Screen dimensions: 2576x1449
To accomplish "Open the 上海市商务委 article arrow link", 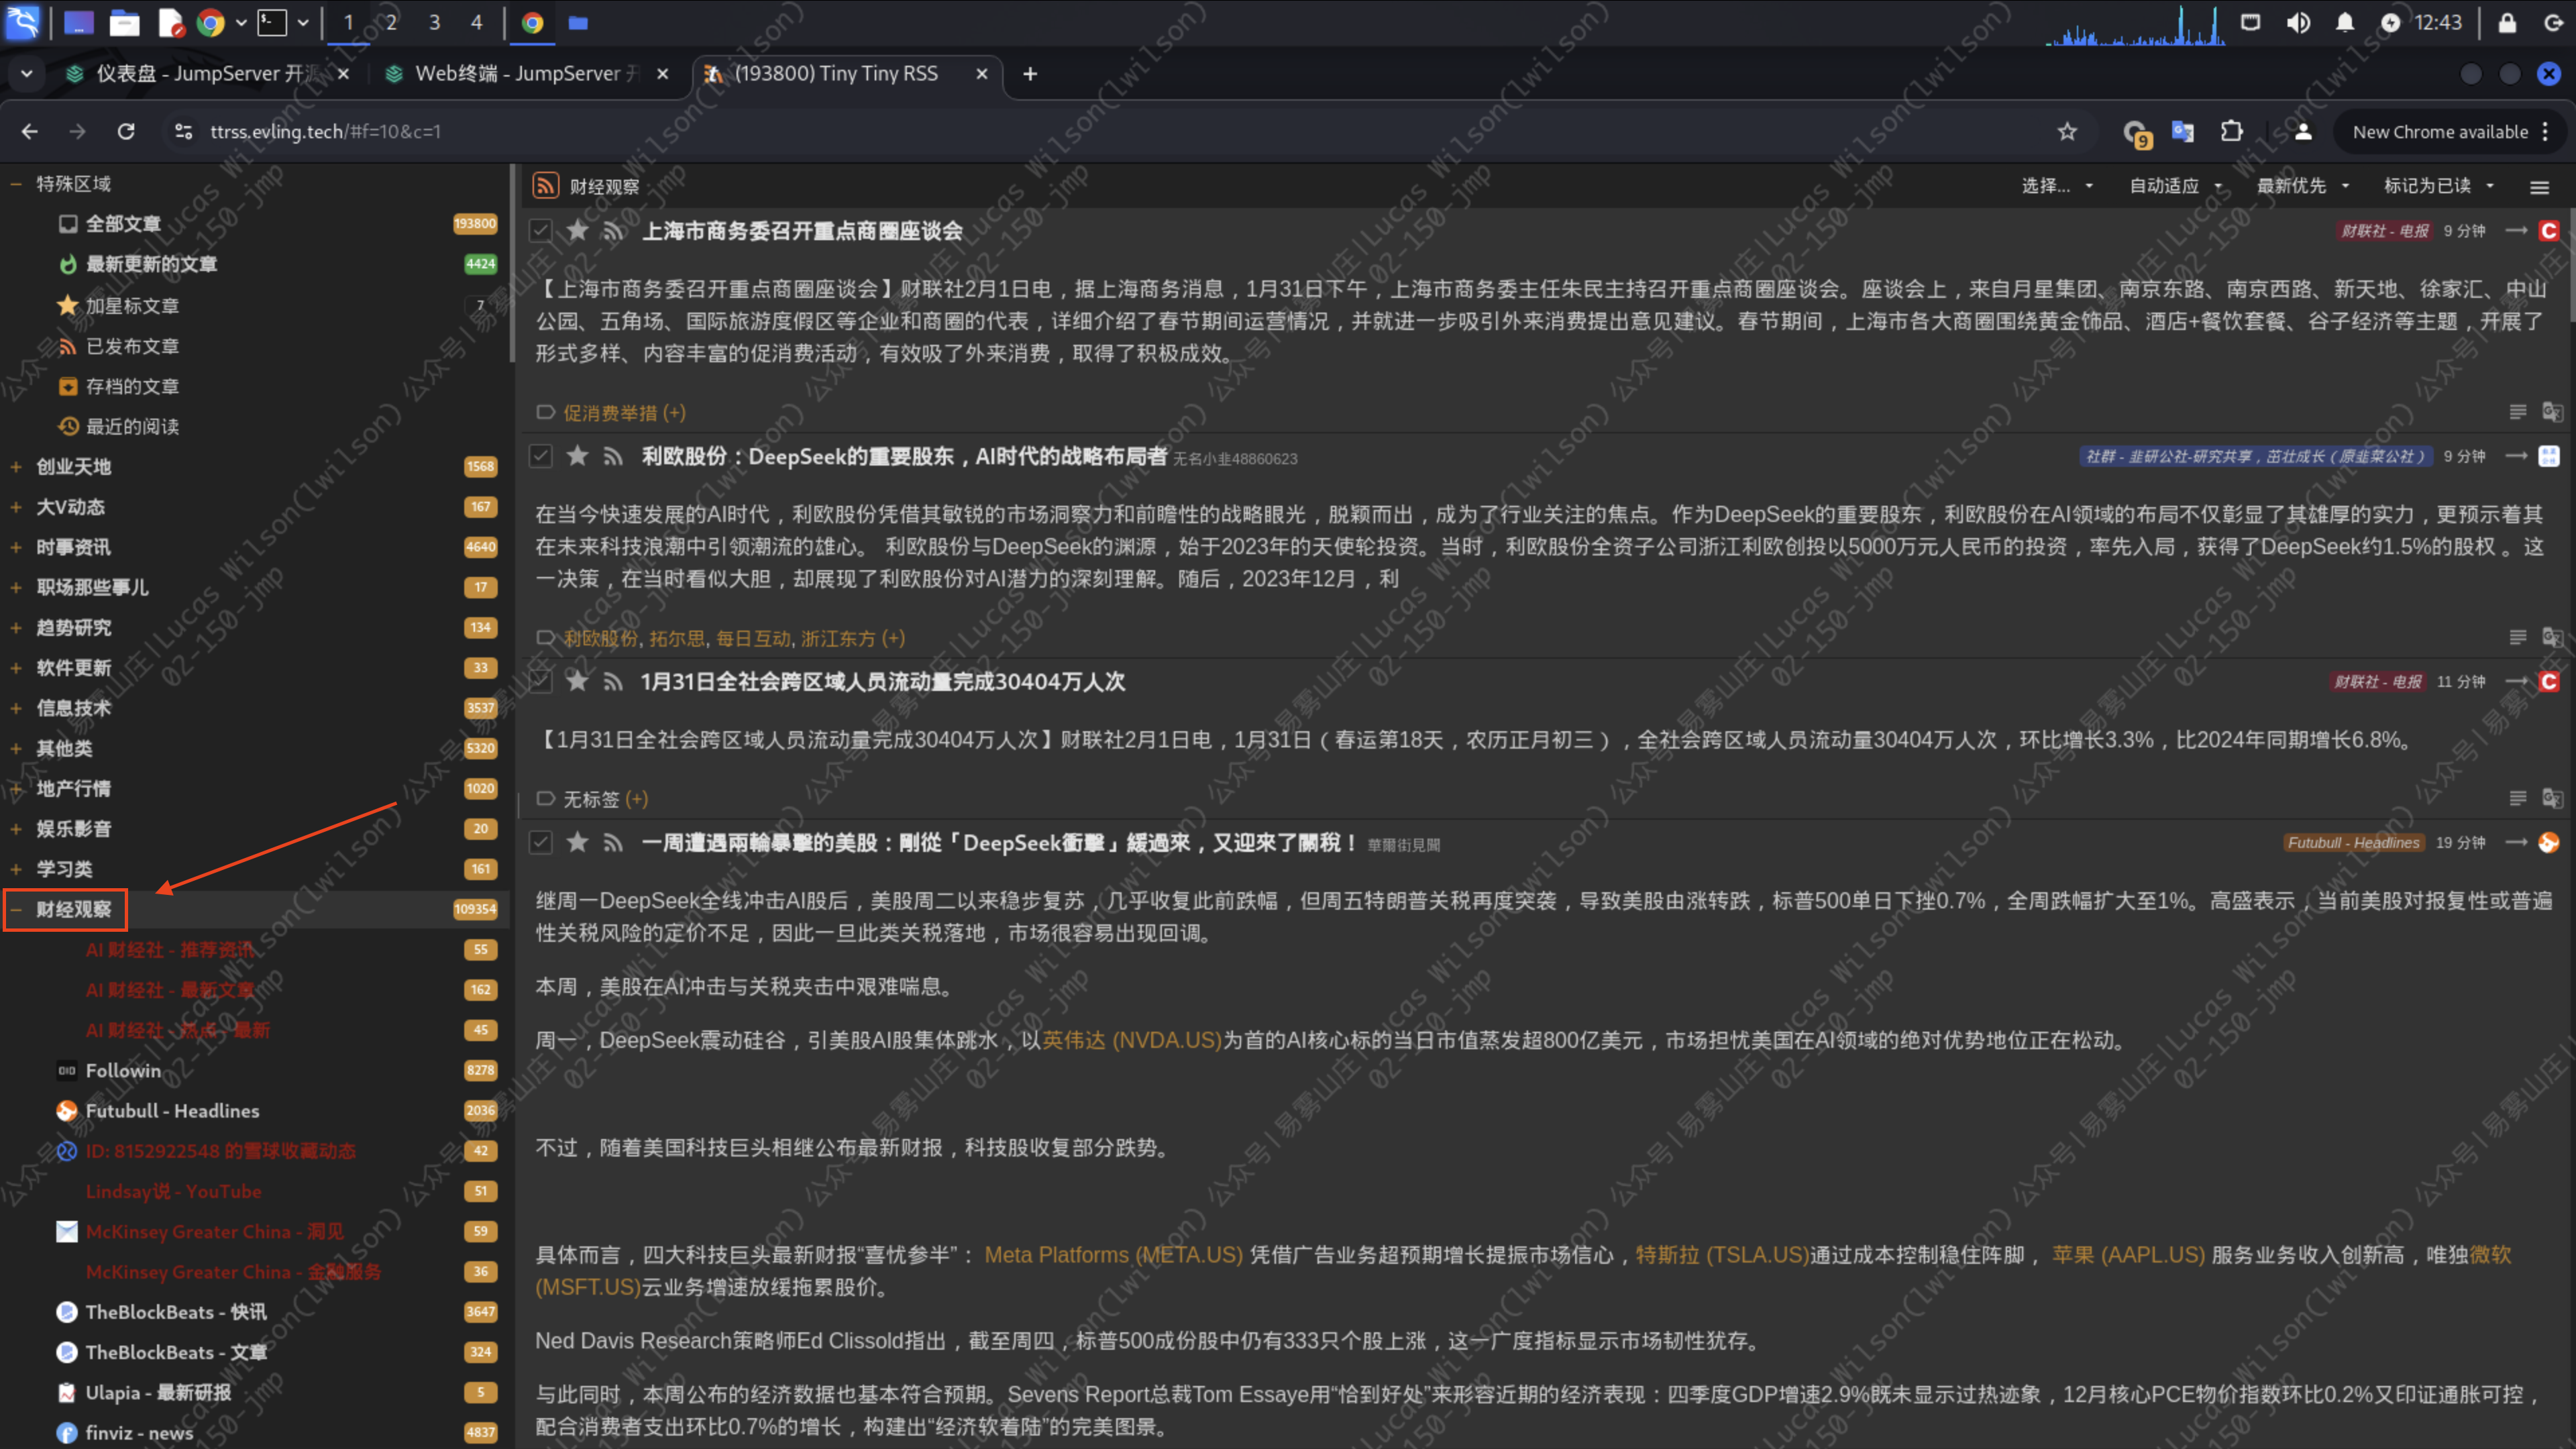I will [2516, 231].
